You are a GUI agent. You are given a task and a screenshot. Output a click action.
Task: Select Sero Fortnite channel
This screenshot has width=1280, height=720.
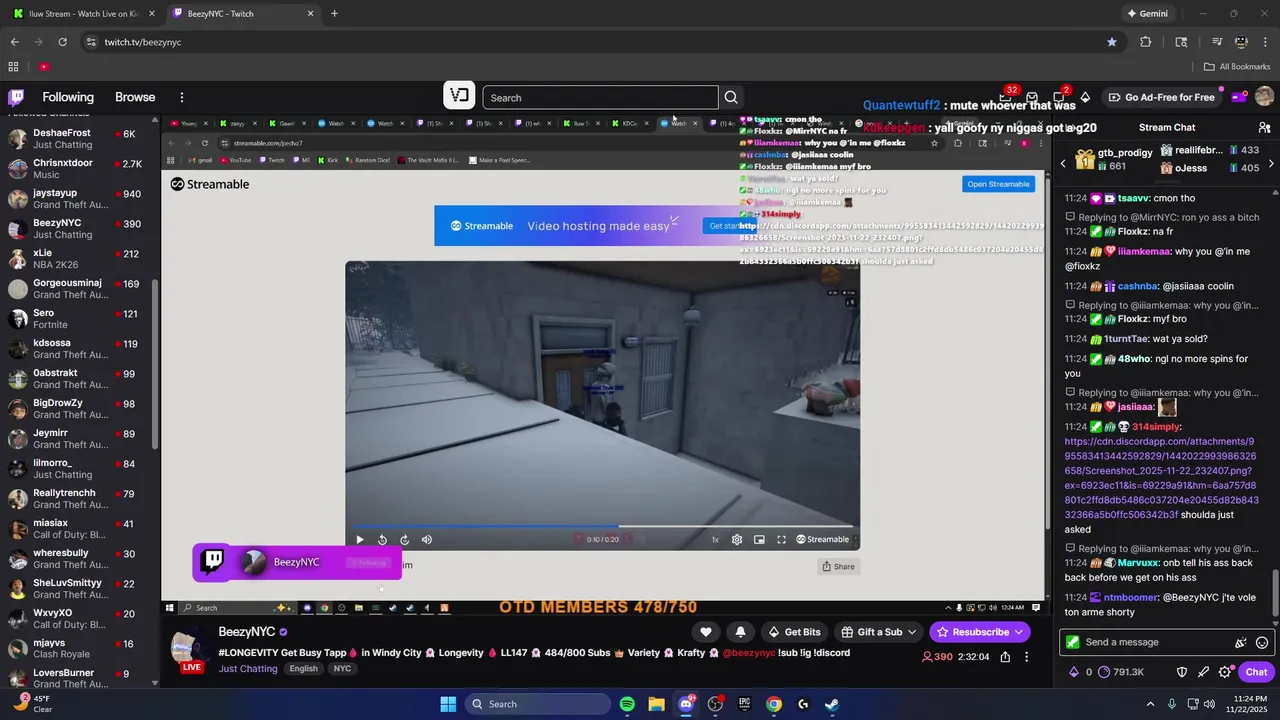click(78, 319)
